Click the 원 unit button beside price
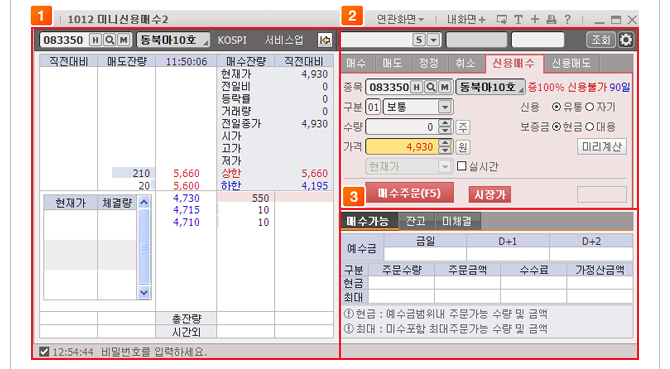Screen dimensions: 670x369 coord(463,147)
